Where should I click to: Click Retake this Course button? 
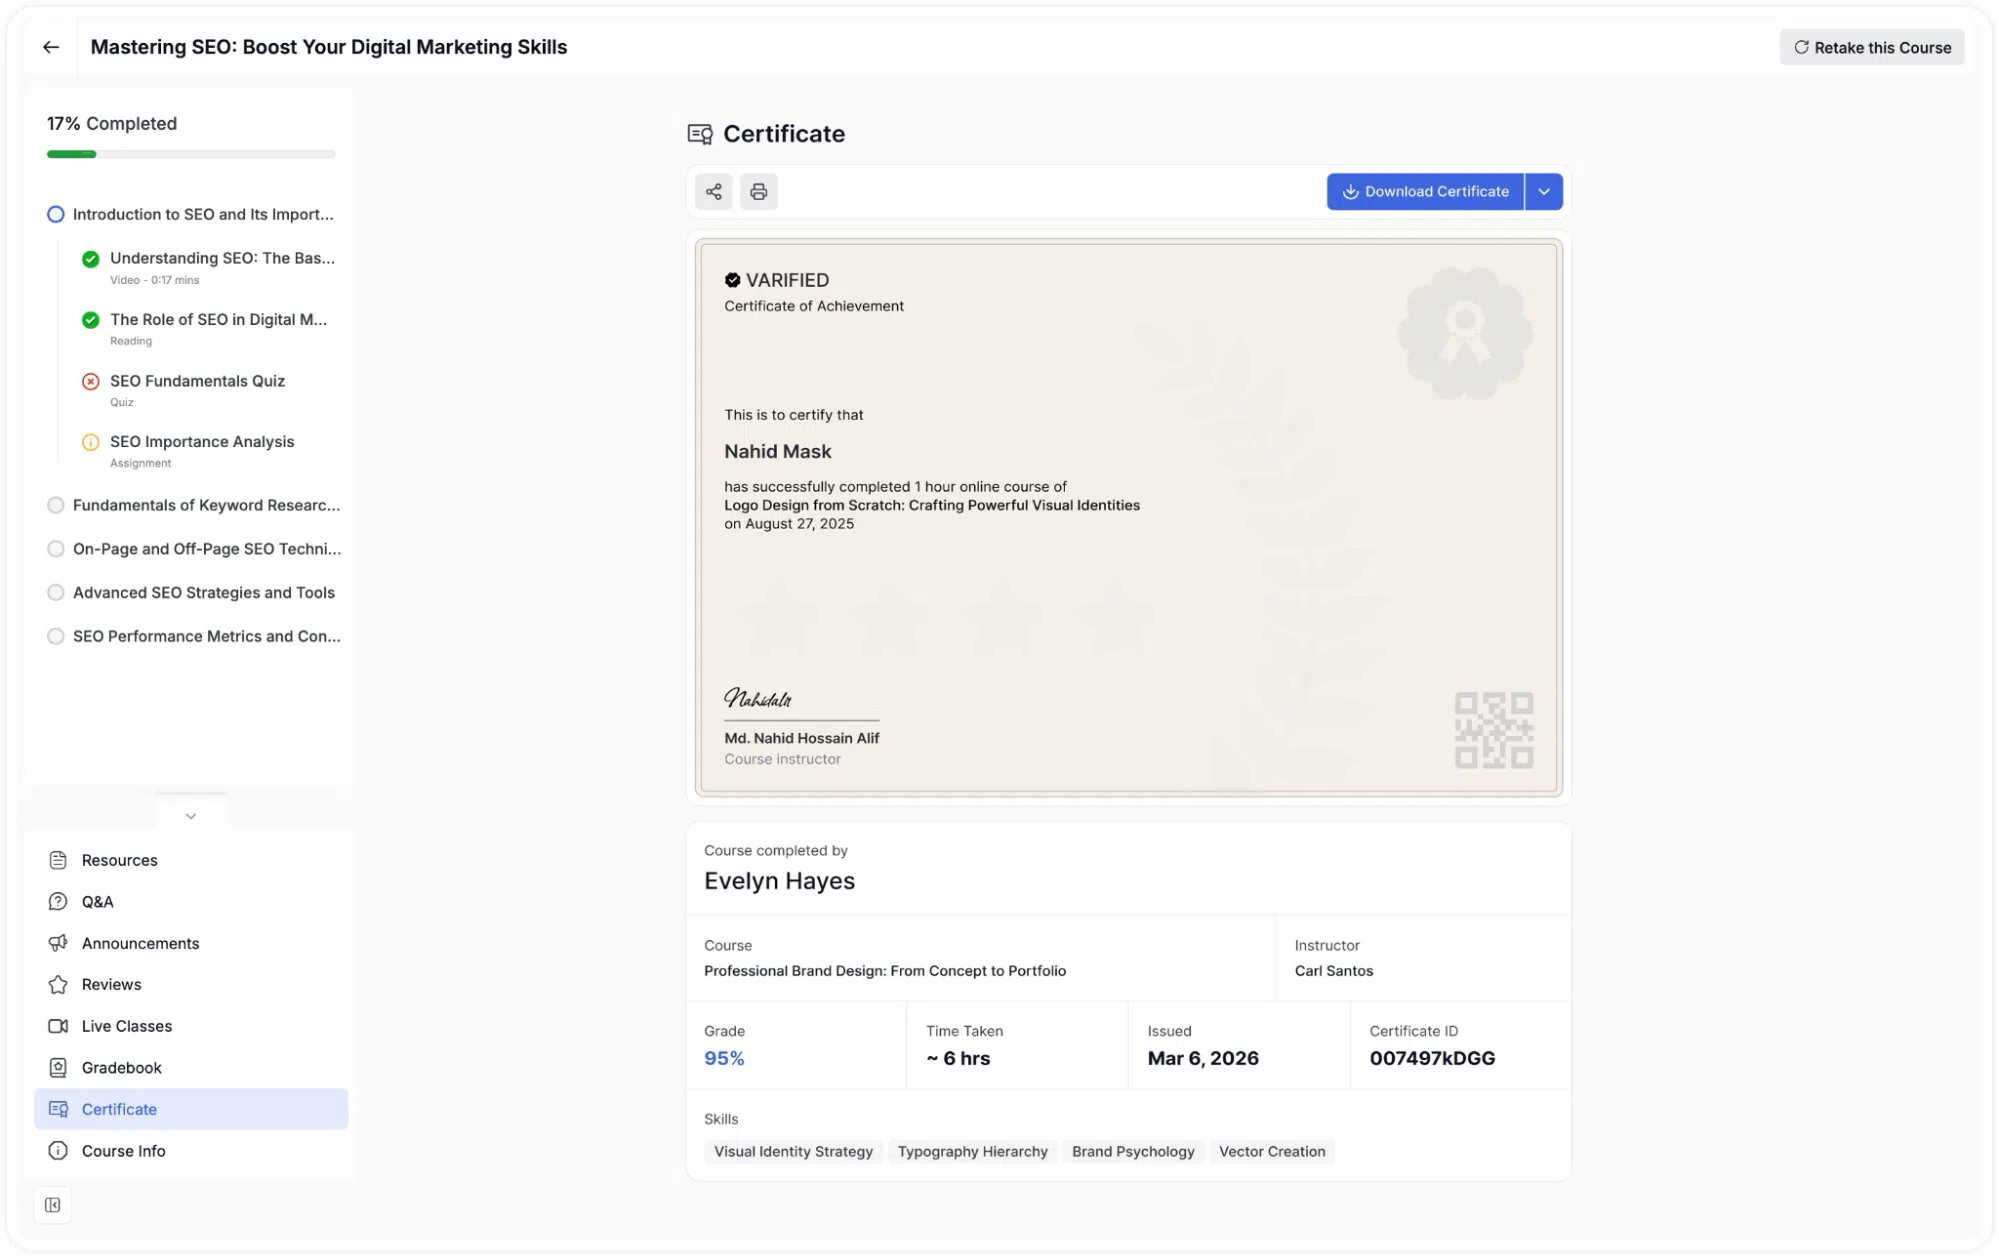(x=1871, y=47)
